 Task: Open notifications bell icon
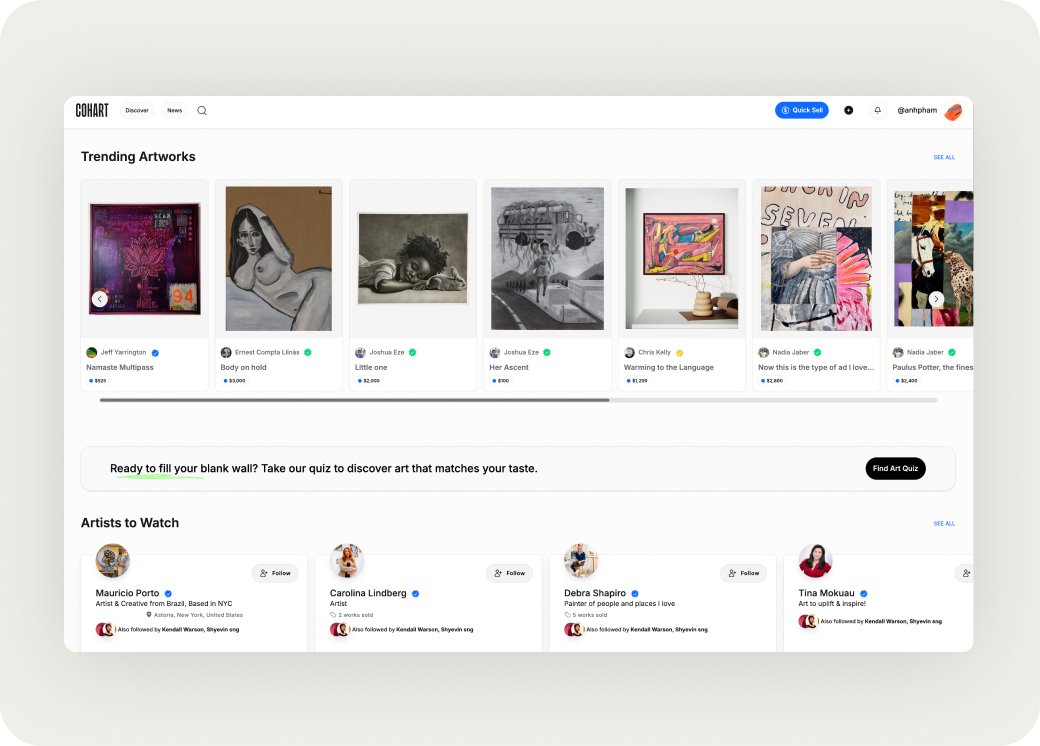tap(878, 110)
